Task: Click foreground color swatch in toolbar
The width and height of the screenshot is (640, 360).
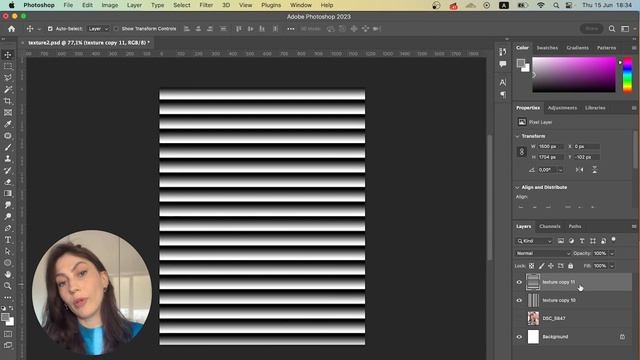Action: click(5, 317)
